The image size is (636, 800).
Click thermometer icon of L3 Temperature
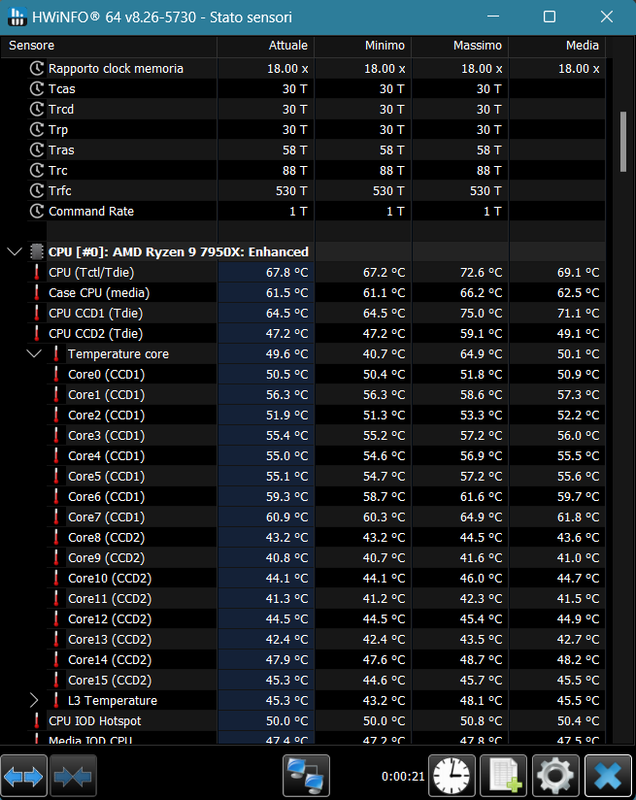56,701
